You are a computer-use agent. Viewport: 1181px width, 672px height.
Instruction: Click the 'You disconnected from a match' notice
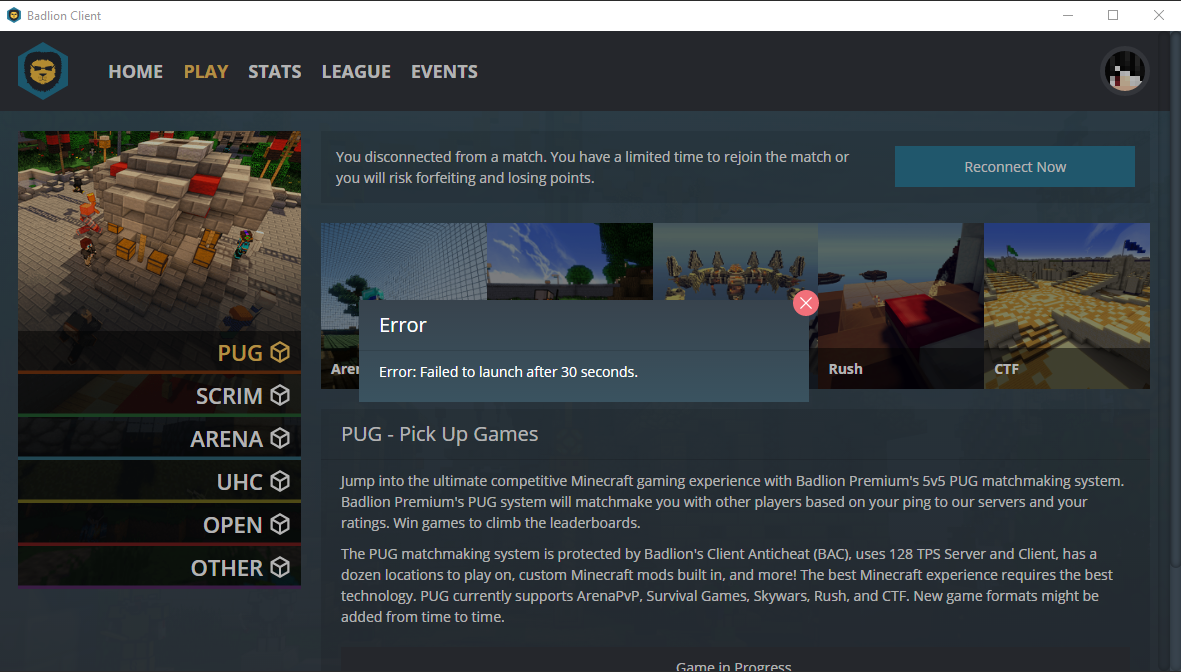click(x=592, y=167)
